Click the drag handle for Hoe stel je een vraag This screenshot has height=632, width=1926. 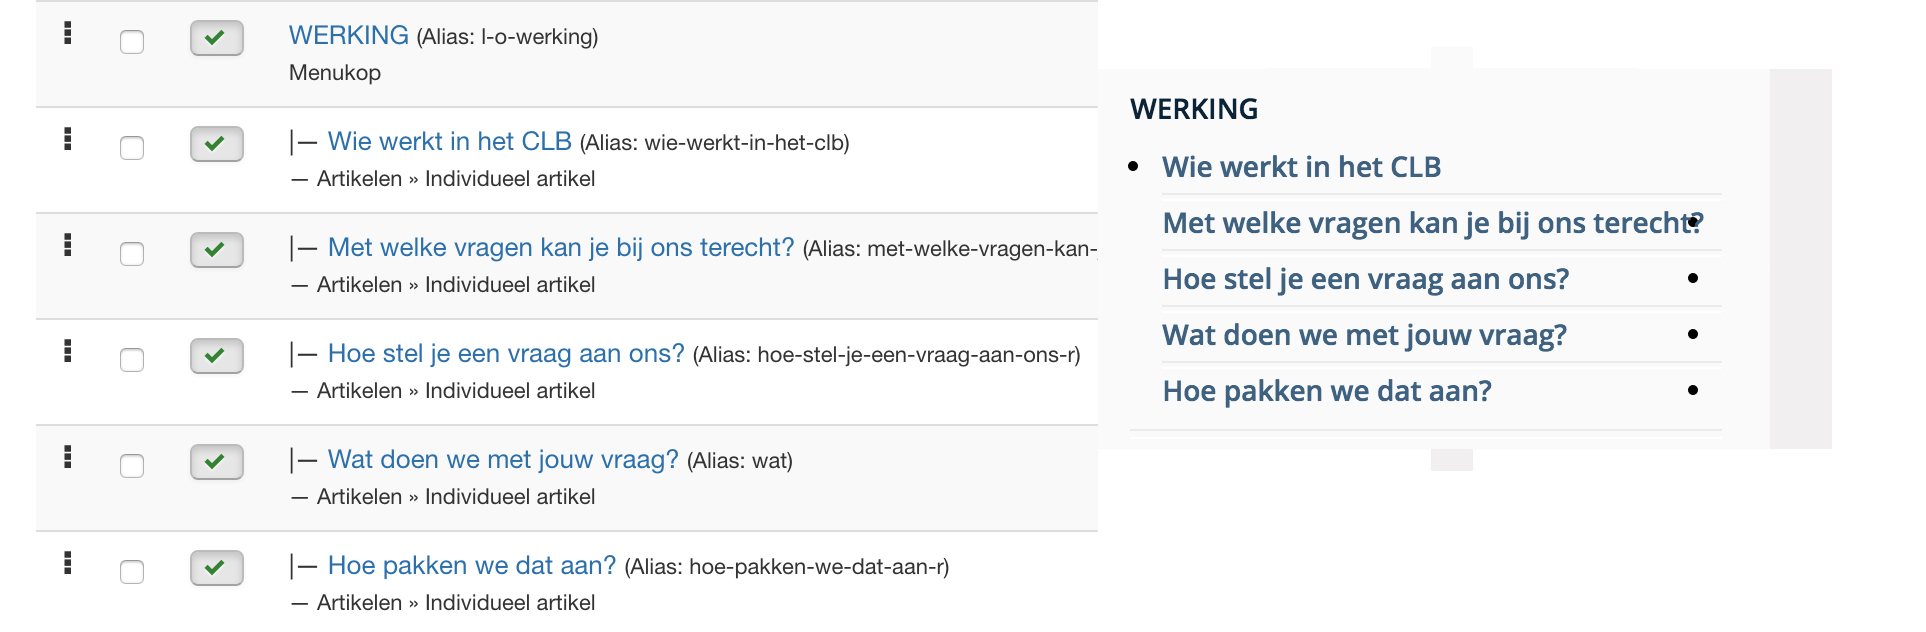[68, 351]
